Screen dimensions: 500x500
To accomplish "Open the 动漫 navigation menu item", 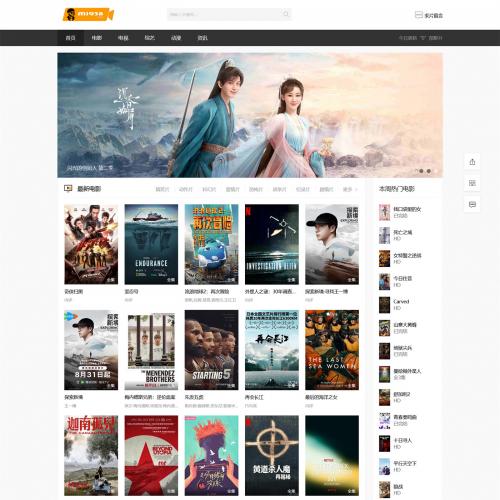I will click(x=176, y=38).
